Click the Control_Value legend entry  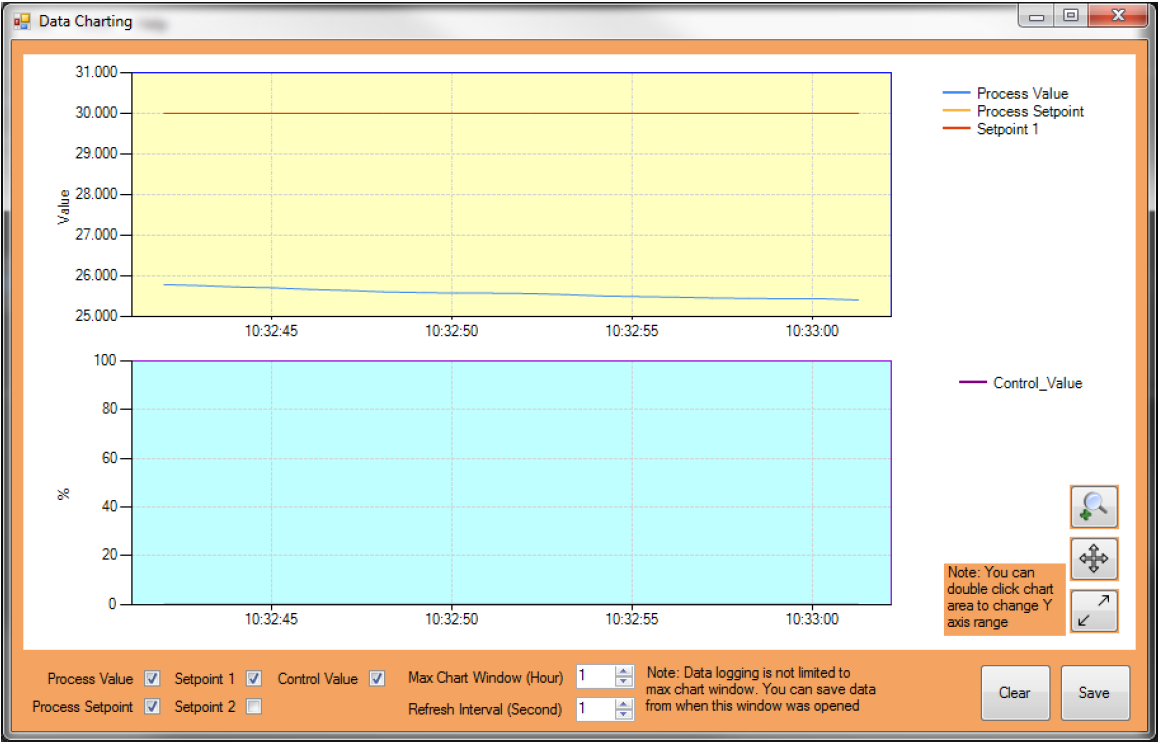(1037, 383)
